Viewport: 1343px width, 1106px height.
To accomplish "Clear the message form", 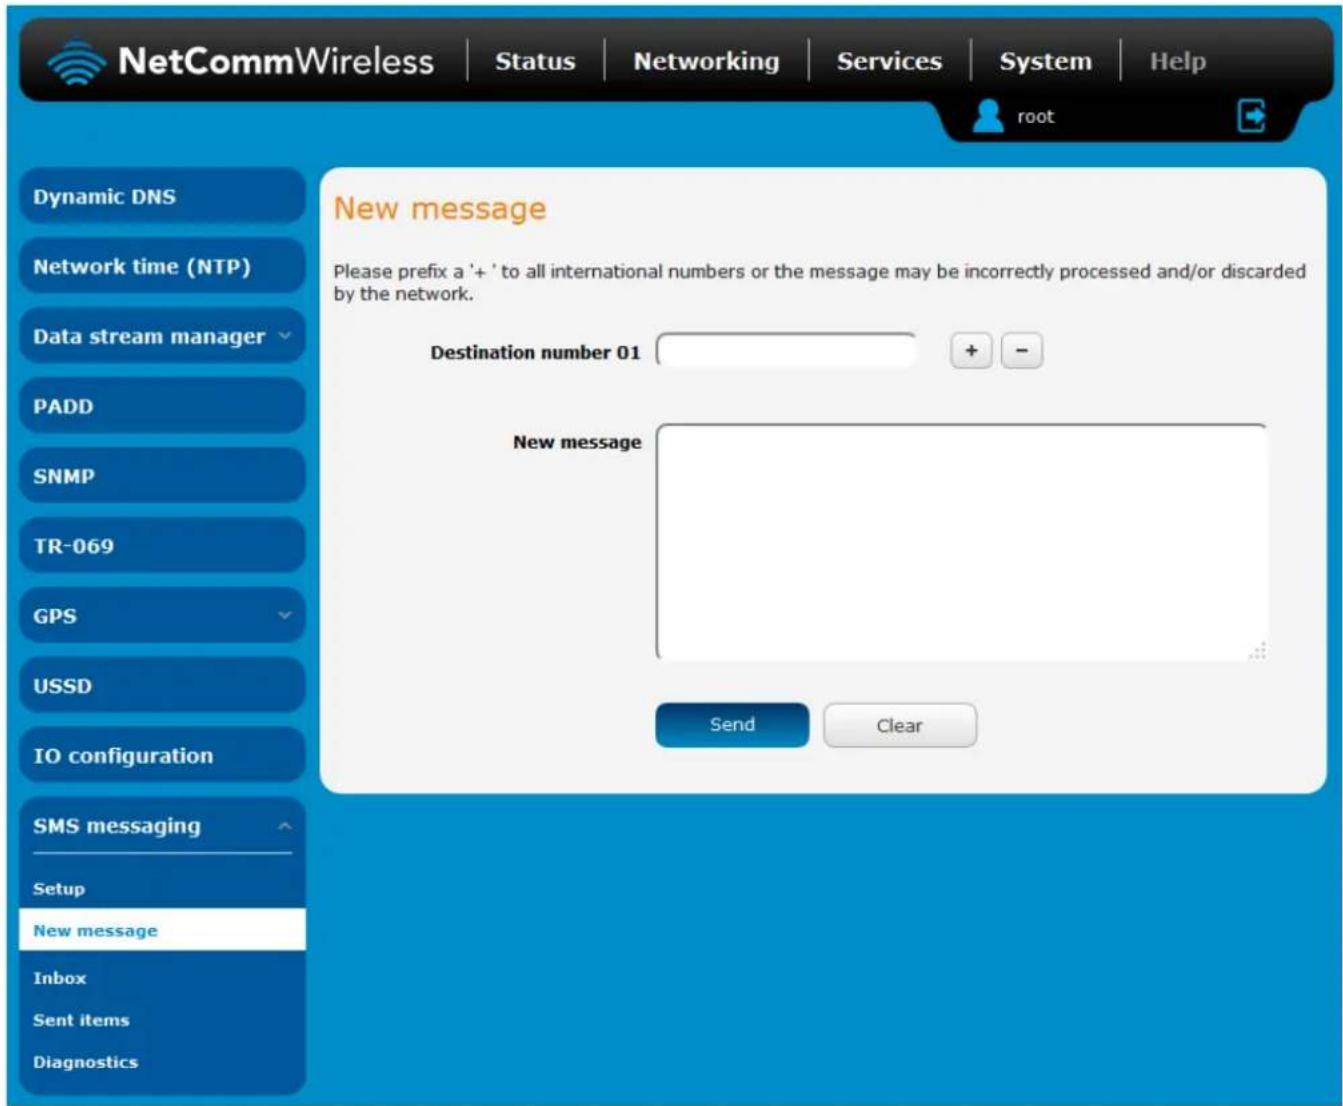I will pos(899,725).
